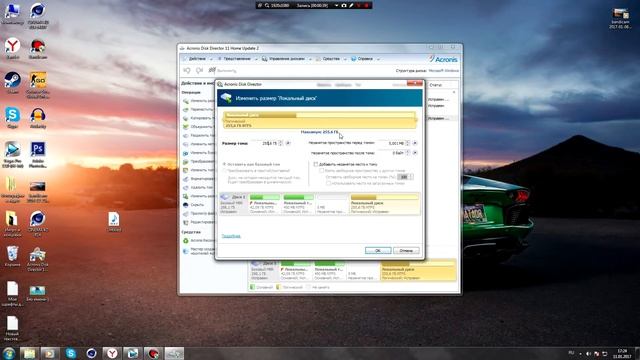Open the audio file icon on desktop
This screenshot has height=360, width=640.
pos(114,222)
